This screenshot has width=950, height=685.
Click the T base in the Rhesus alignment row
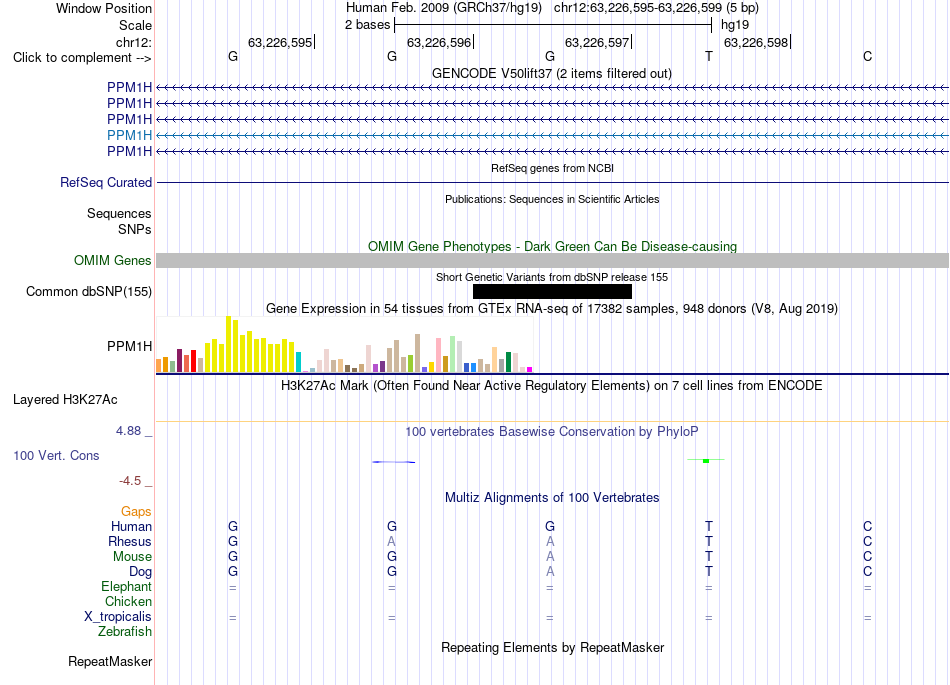coord(709,541)
